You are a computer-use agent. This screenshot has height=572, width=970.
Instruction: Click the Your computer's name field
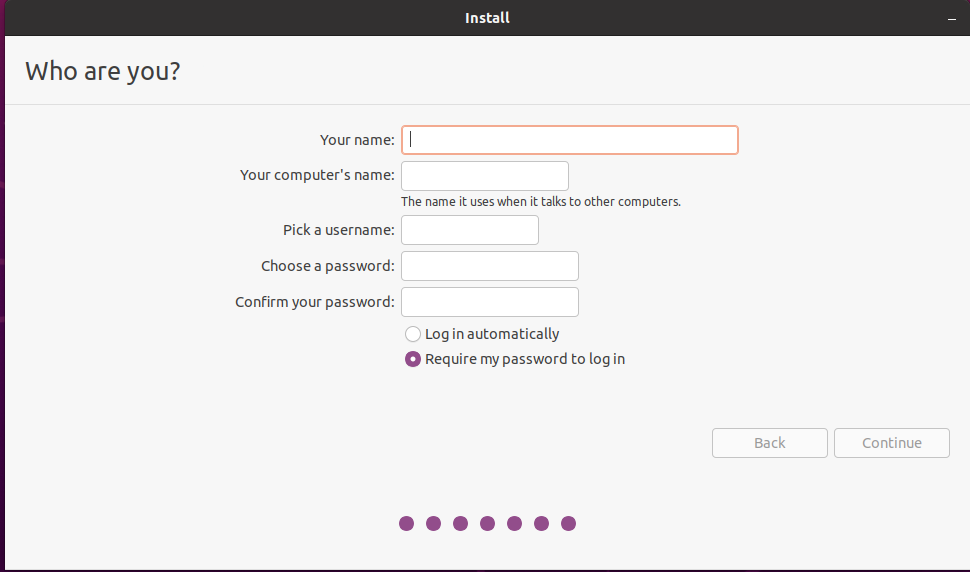485,176
